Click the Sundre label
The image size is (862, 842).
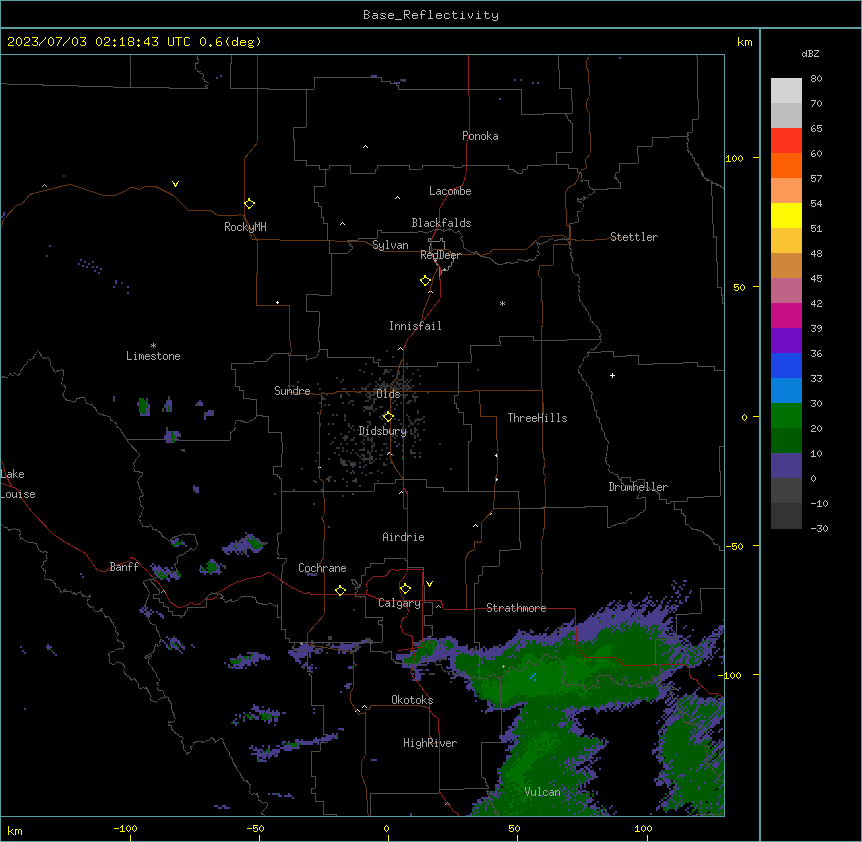pyautogui.click(x=292, y=391)
